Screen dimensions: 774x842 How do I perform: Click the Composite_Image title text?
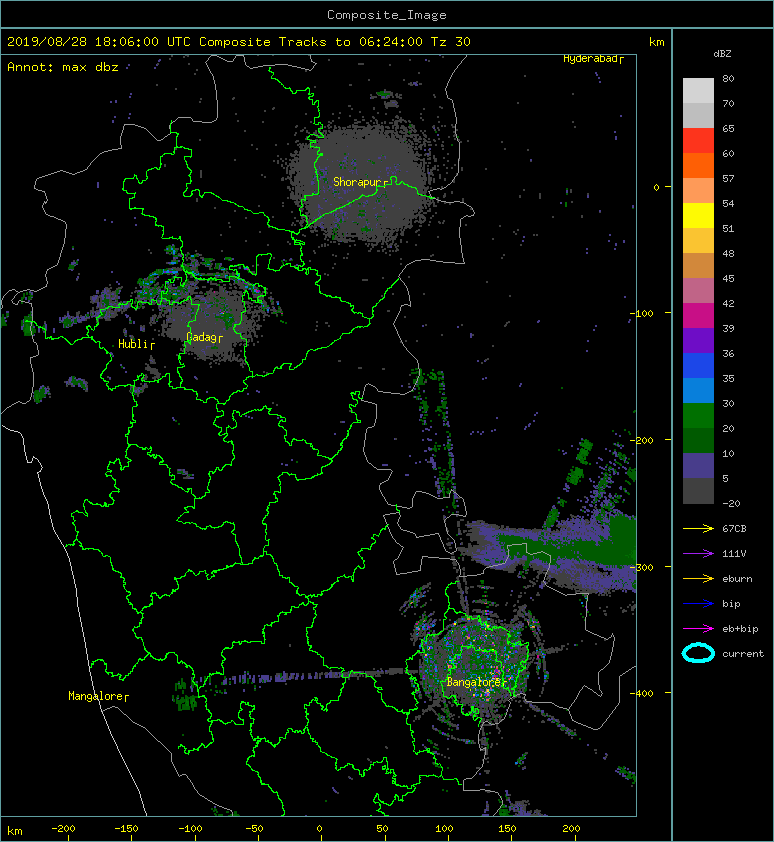click(x=387, y=15)
